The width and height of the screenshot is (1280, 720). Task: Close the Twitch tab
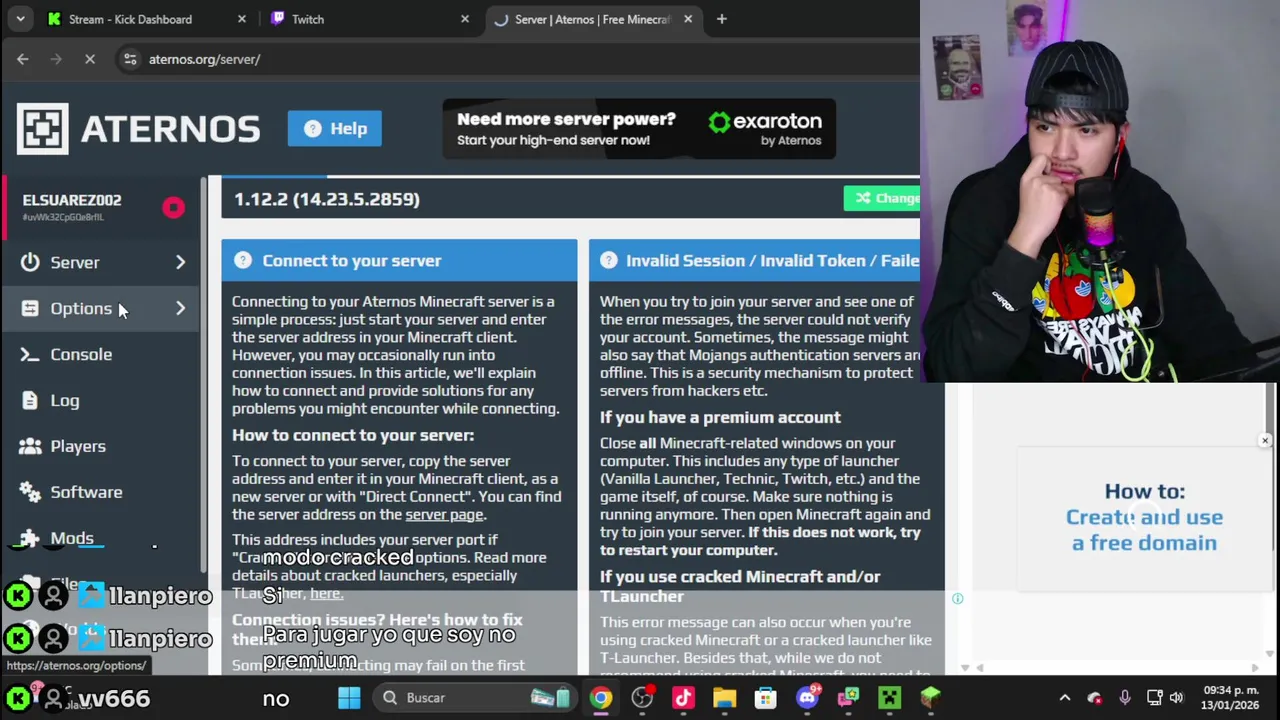tap(465, 19)
